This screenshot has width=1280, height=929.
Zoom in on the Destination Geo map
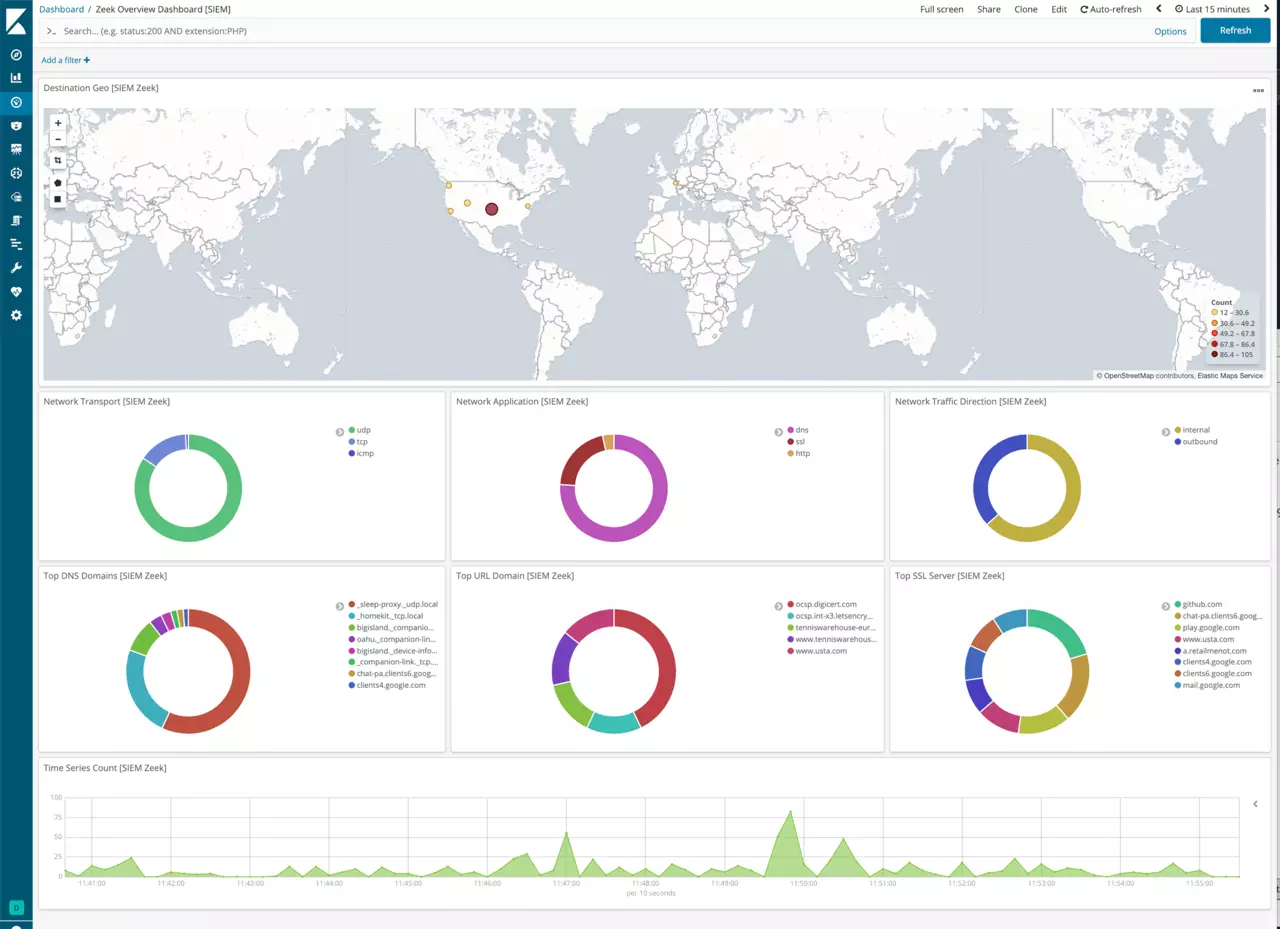tap(58, 123)
